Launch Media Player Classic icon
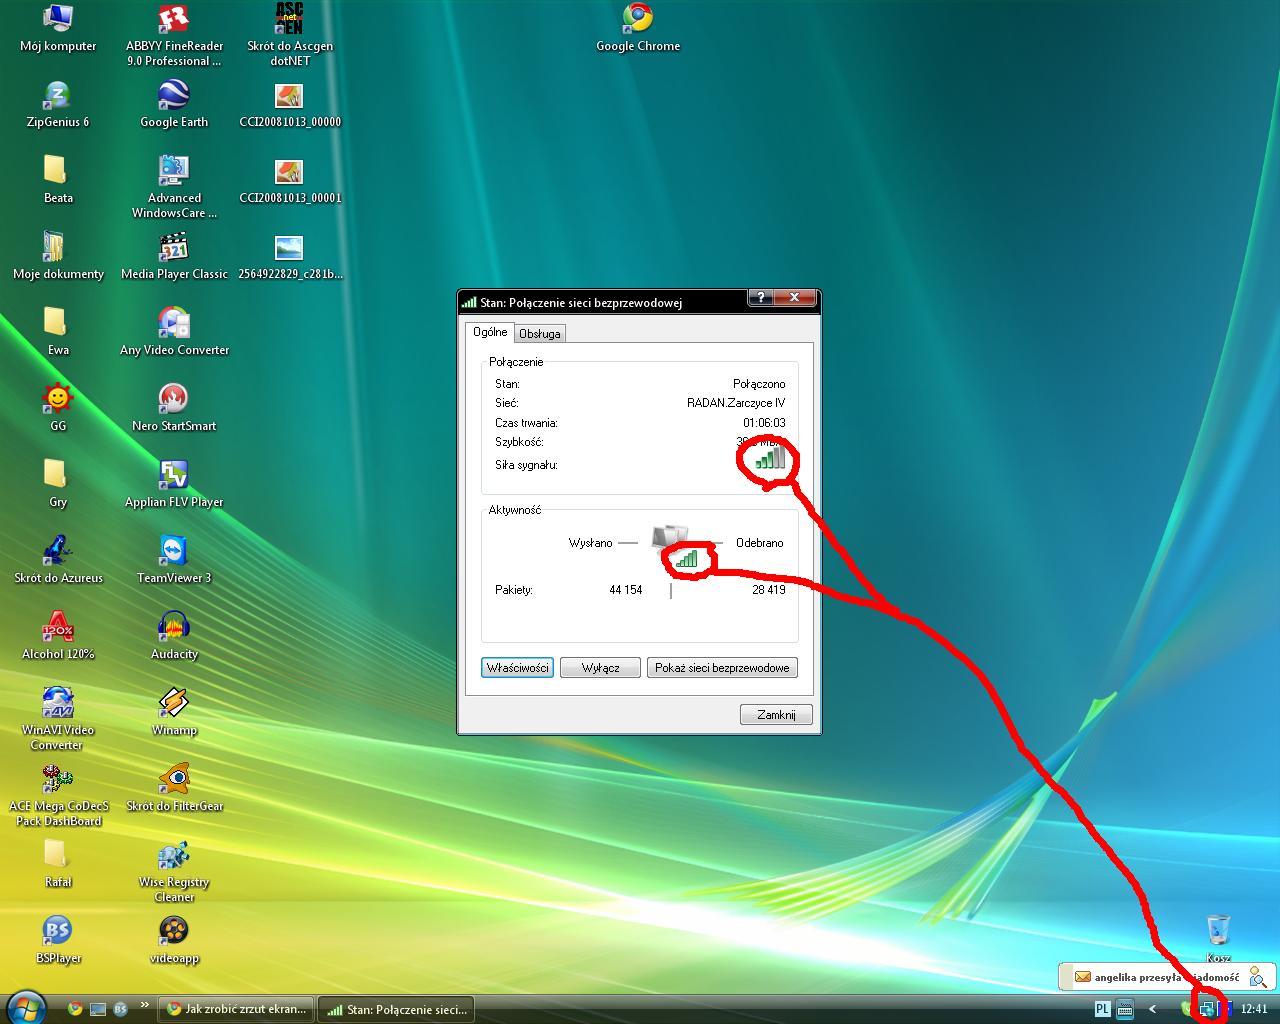The width and height of the screenshot is (1280, 1024). tap(174, 256)
